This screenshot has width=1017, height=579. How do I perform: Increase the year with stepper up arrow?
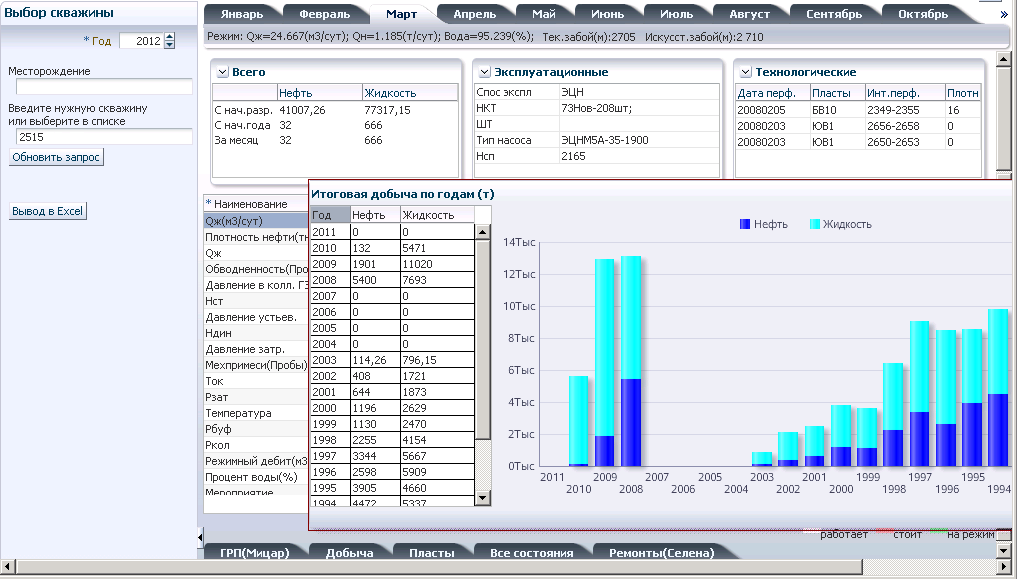[170, 37]
